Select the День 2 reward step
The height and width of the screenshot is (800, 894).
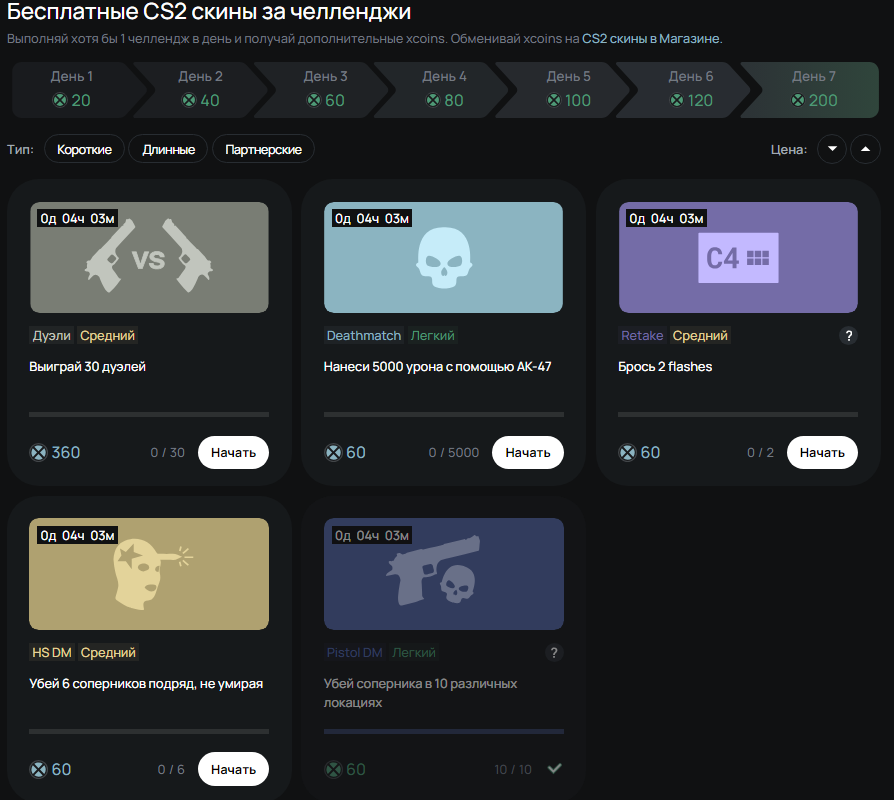[201, 90]
